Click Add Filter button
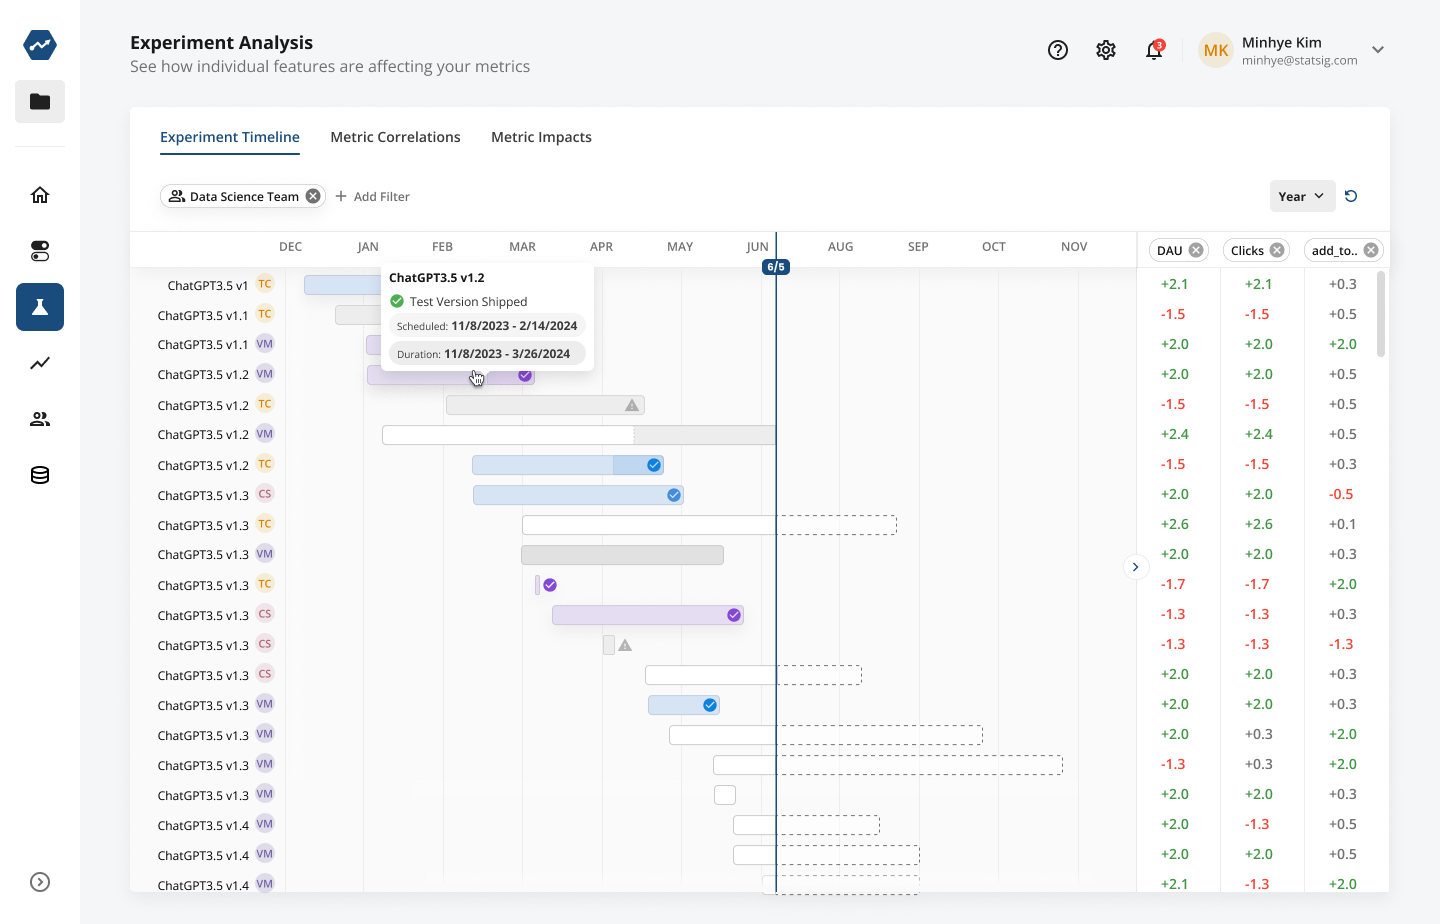1440x924 pixels. [x=372, y=196]
